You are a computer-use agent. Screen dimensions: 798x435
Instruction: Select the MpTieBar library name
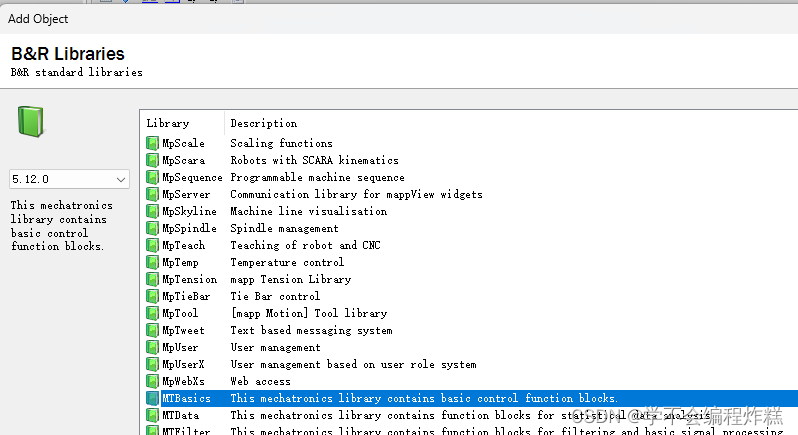pyautogui.click(x=186, y=296)
